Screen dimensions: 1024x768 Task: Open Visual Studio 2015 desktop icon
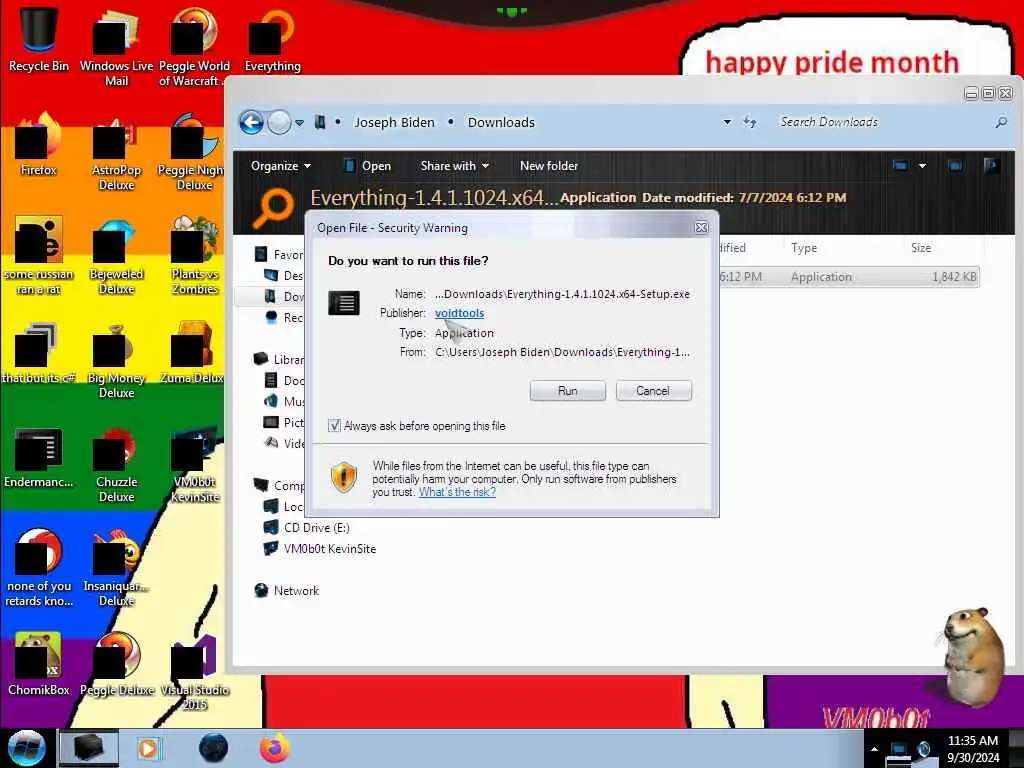pos(194,673)
